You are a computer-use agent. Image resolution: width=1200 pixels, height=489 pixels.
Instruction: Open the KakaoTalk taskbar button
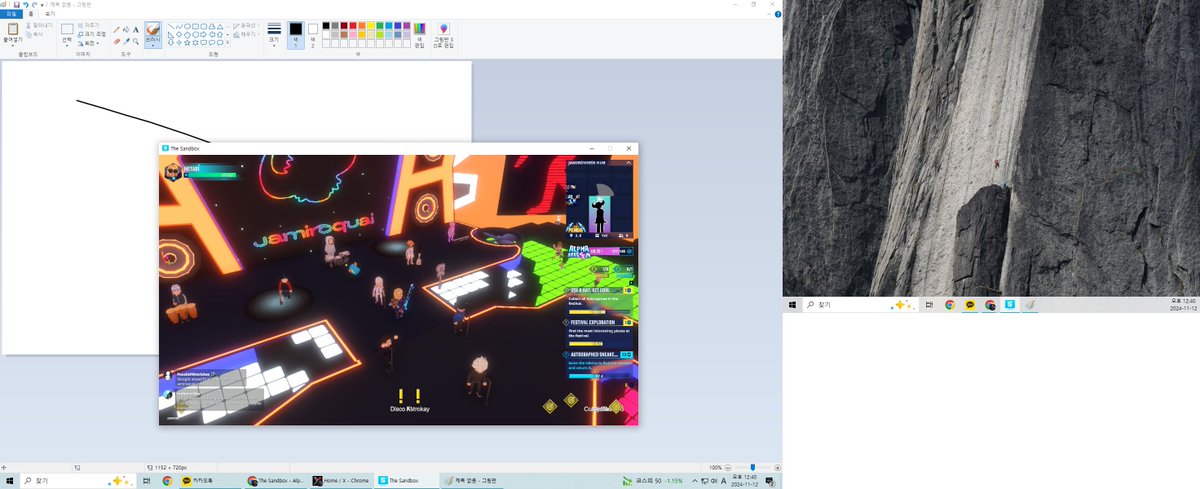pyautogui.click(x=208, y=481)
